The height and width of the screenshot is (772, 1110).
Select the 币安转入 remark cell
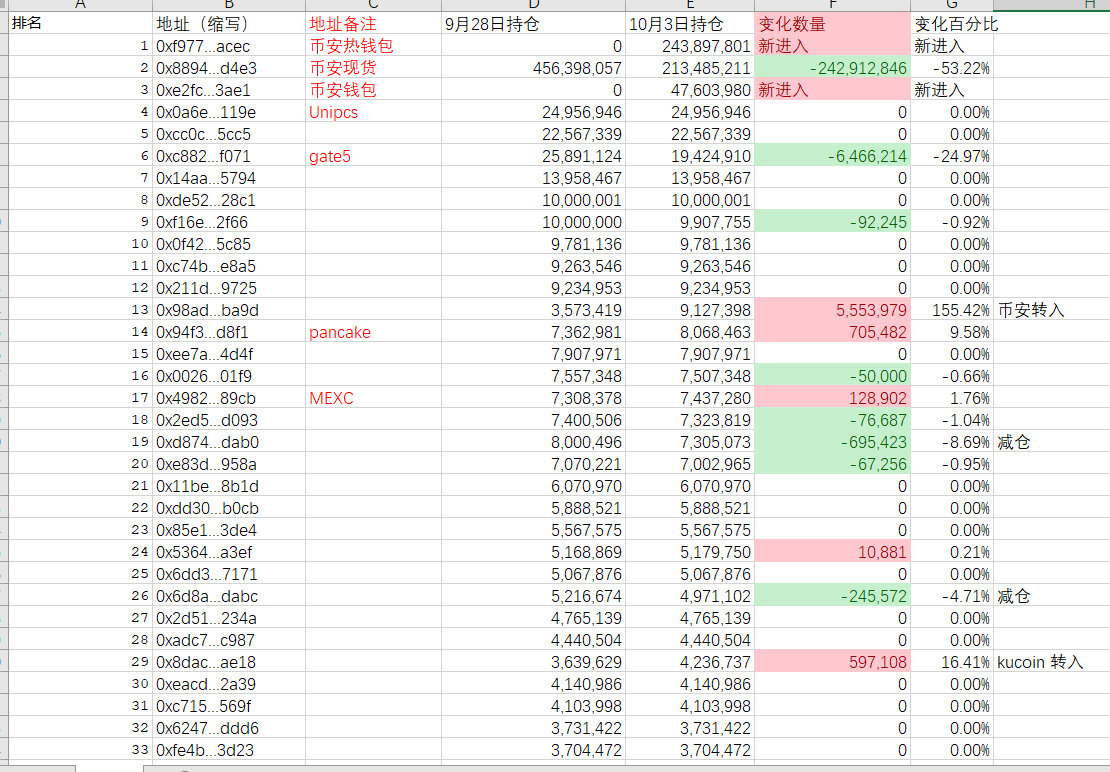pos(1051,310)
